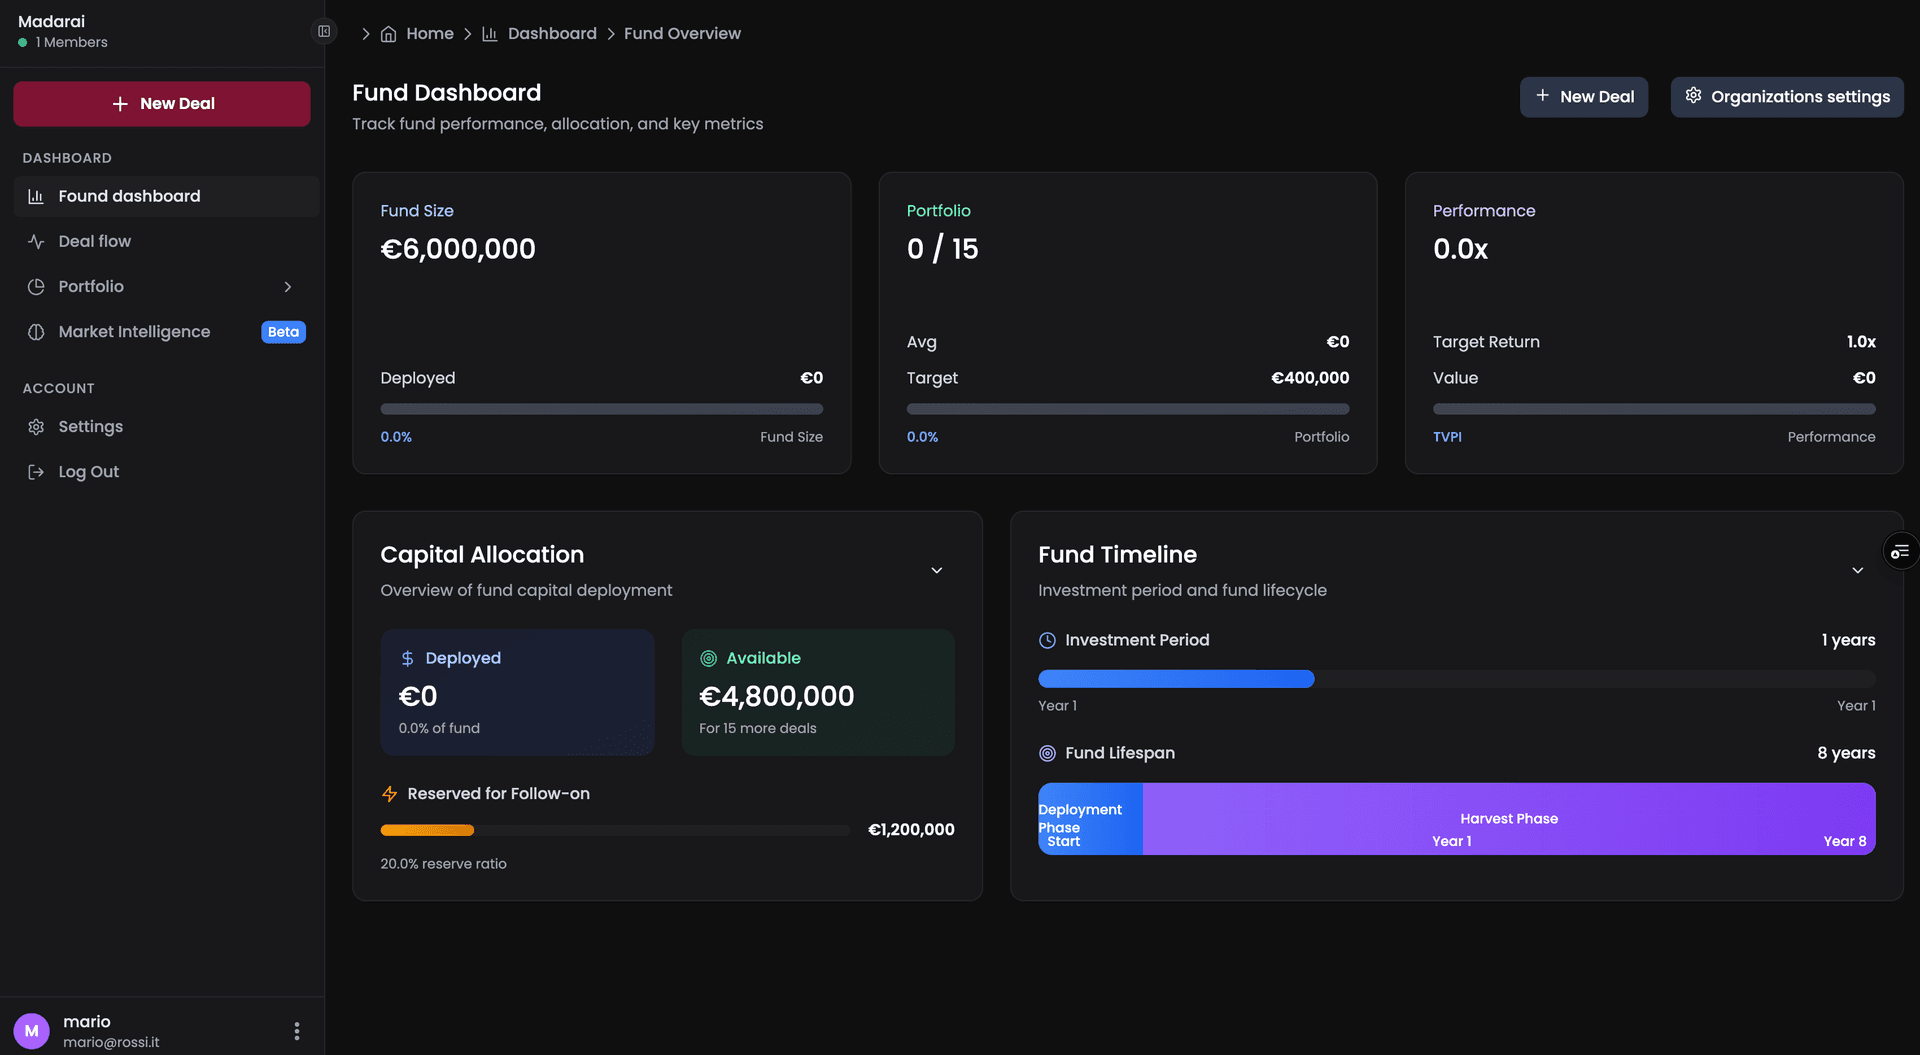
Task: Collapse the Capital Allocation section
Action: click(x=936, y=570)
